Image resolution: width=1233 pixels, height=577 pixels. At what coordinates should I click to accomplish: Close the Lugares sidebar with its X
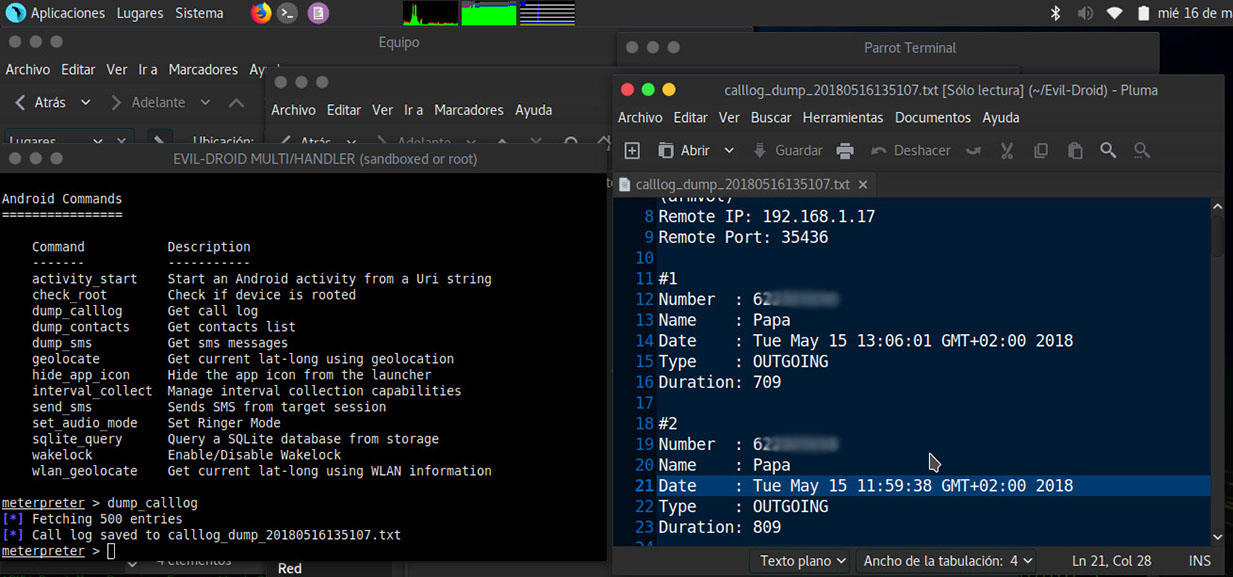point(122,142)
